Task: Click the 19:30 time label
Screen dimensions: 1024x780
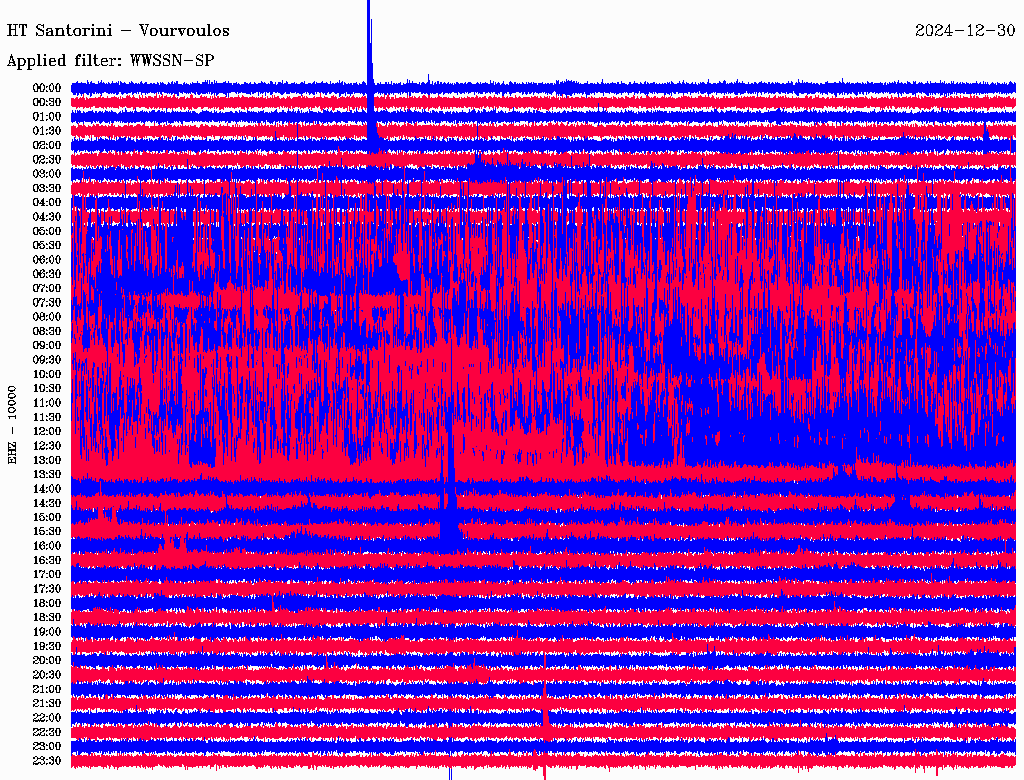Action: 47,646
